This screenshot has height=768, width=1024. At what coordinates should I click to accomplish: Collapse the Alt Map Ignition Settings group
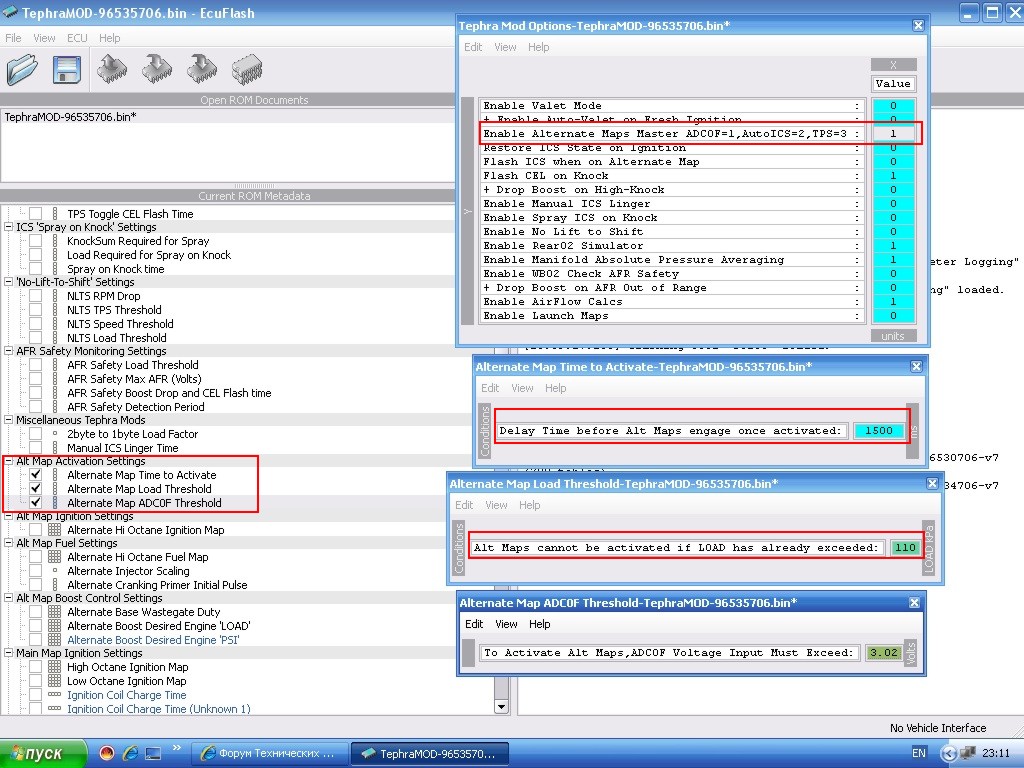point(8,516)
